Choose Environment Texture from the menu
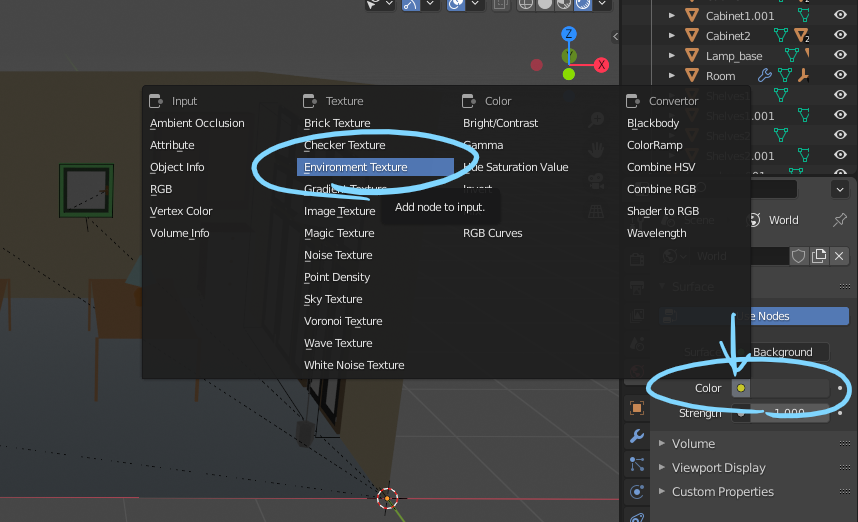Screen dimensions: 858x522 [375, 167]
